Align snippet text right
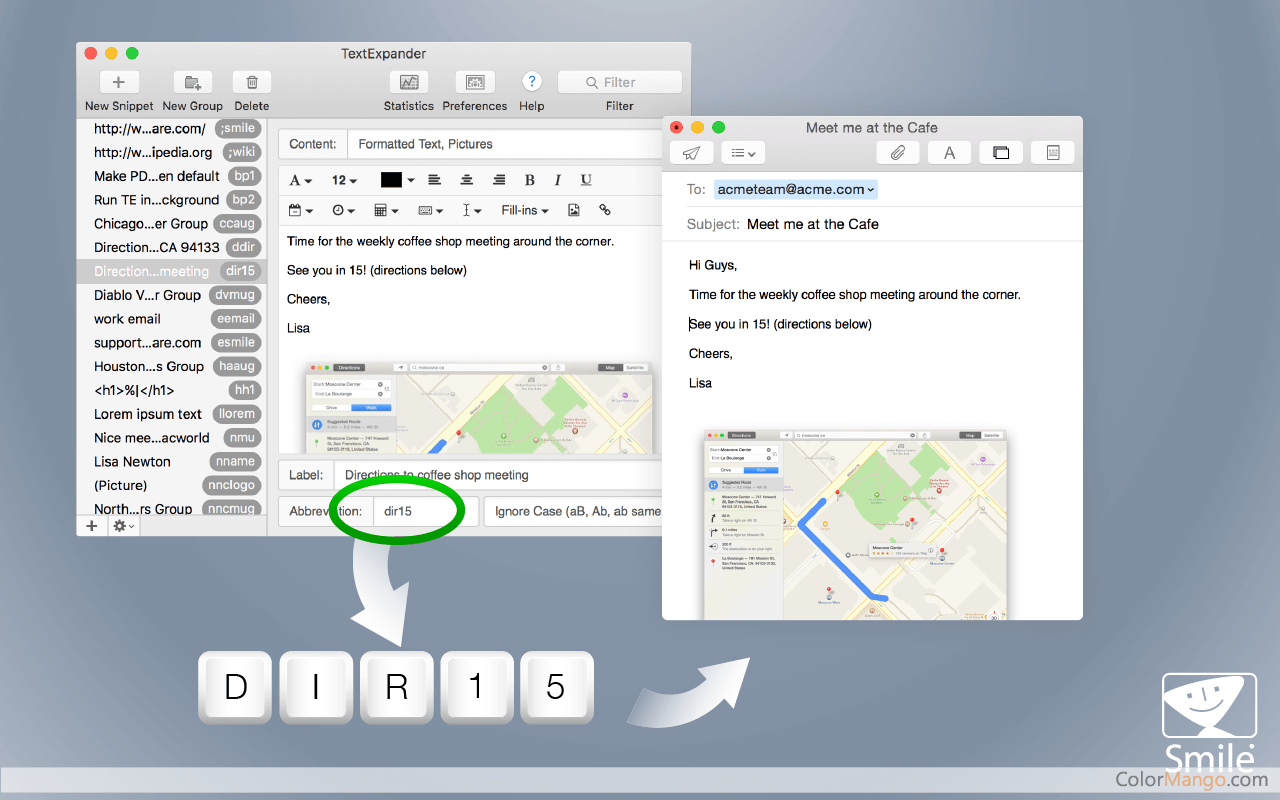The image size is (1280, 800). (499, 180)
